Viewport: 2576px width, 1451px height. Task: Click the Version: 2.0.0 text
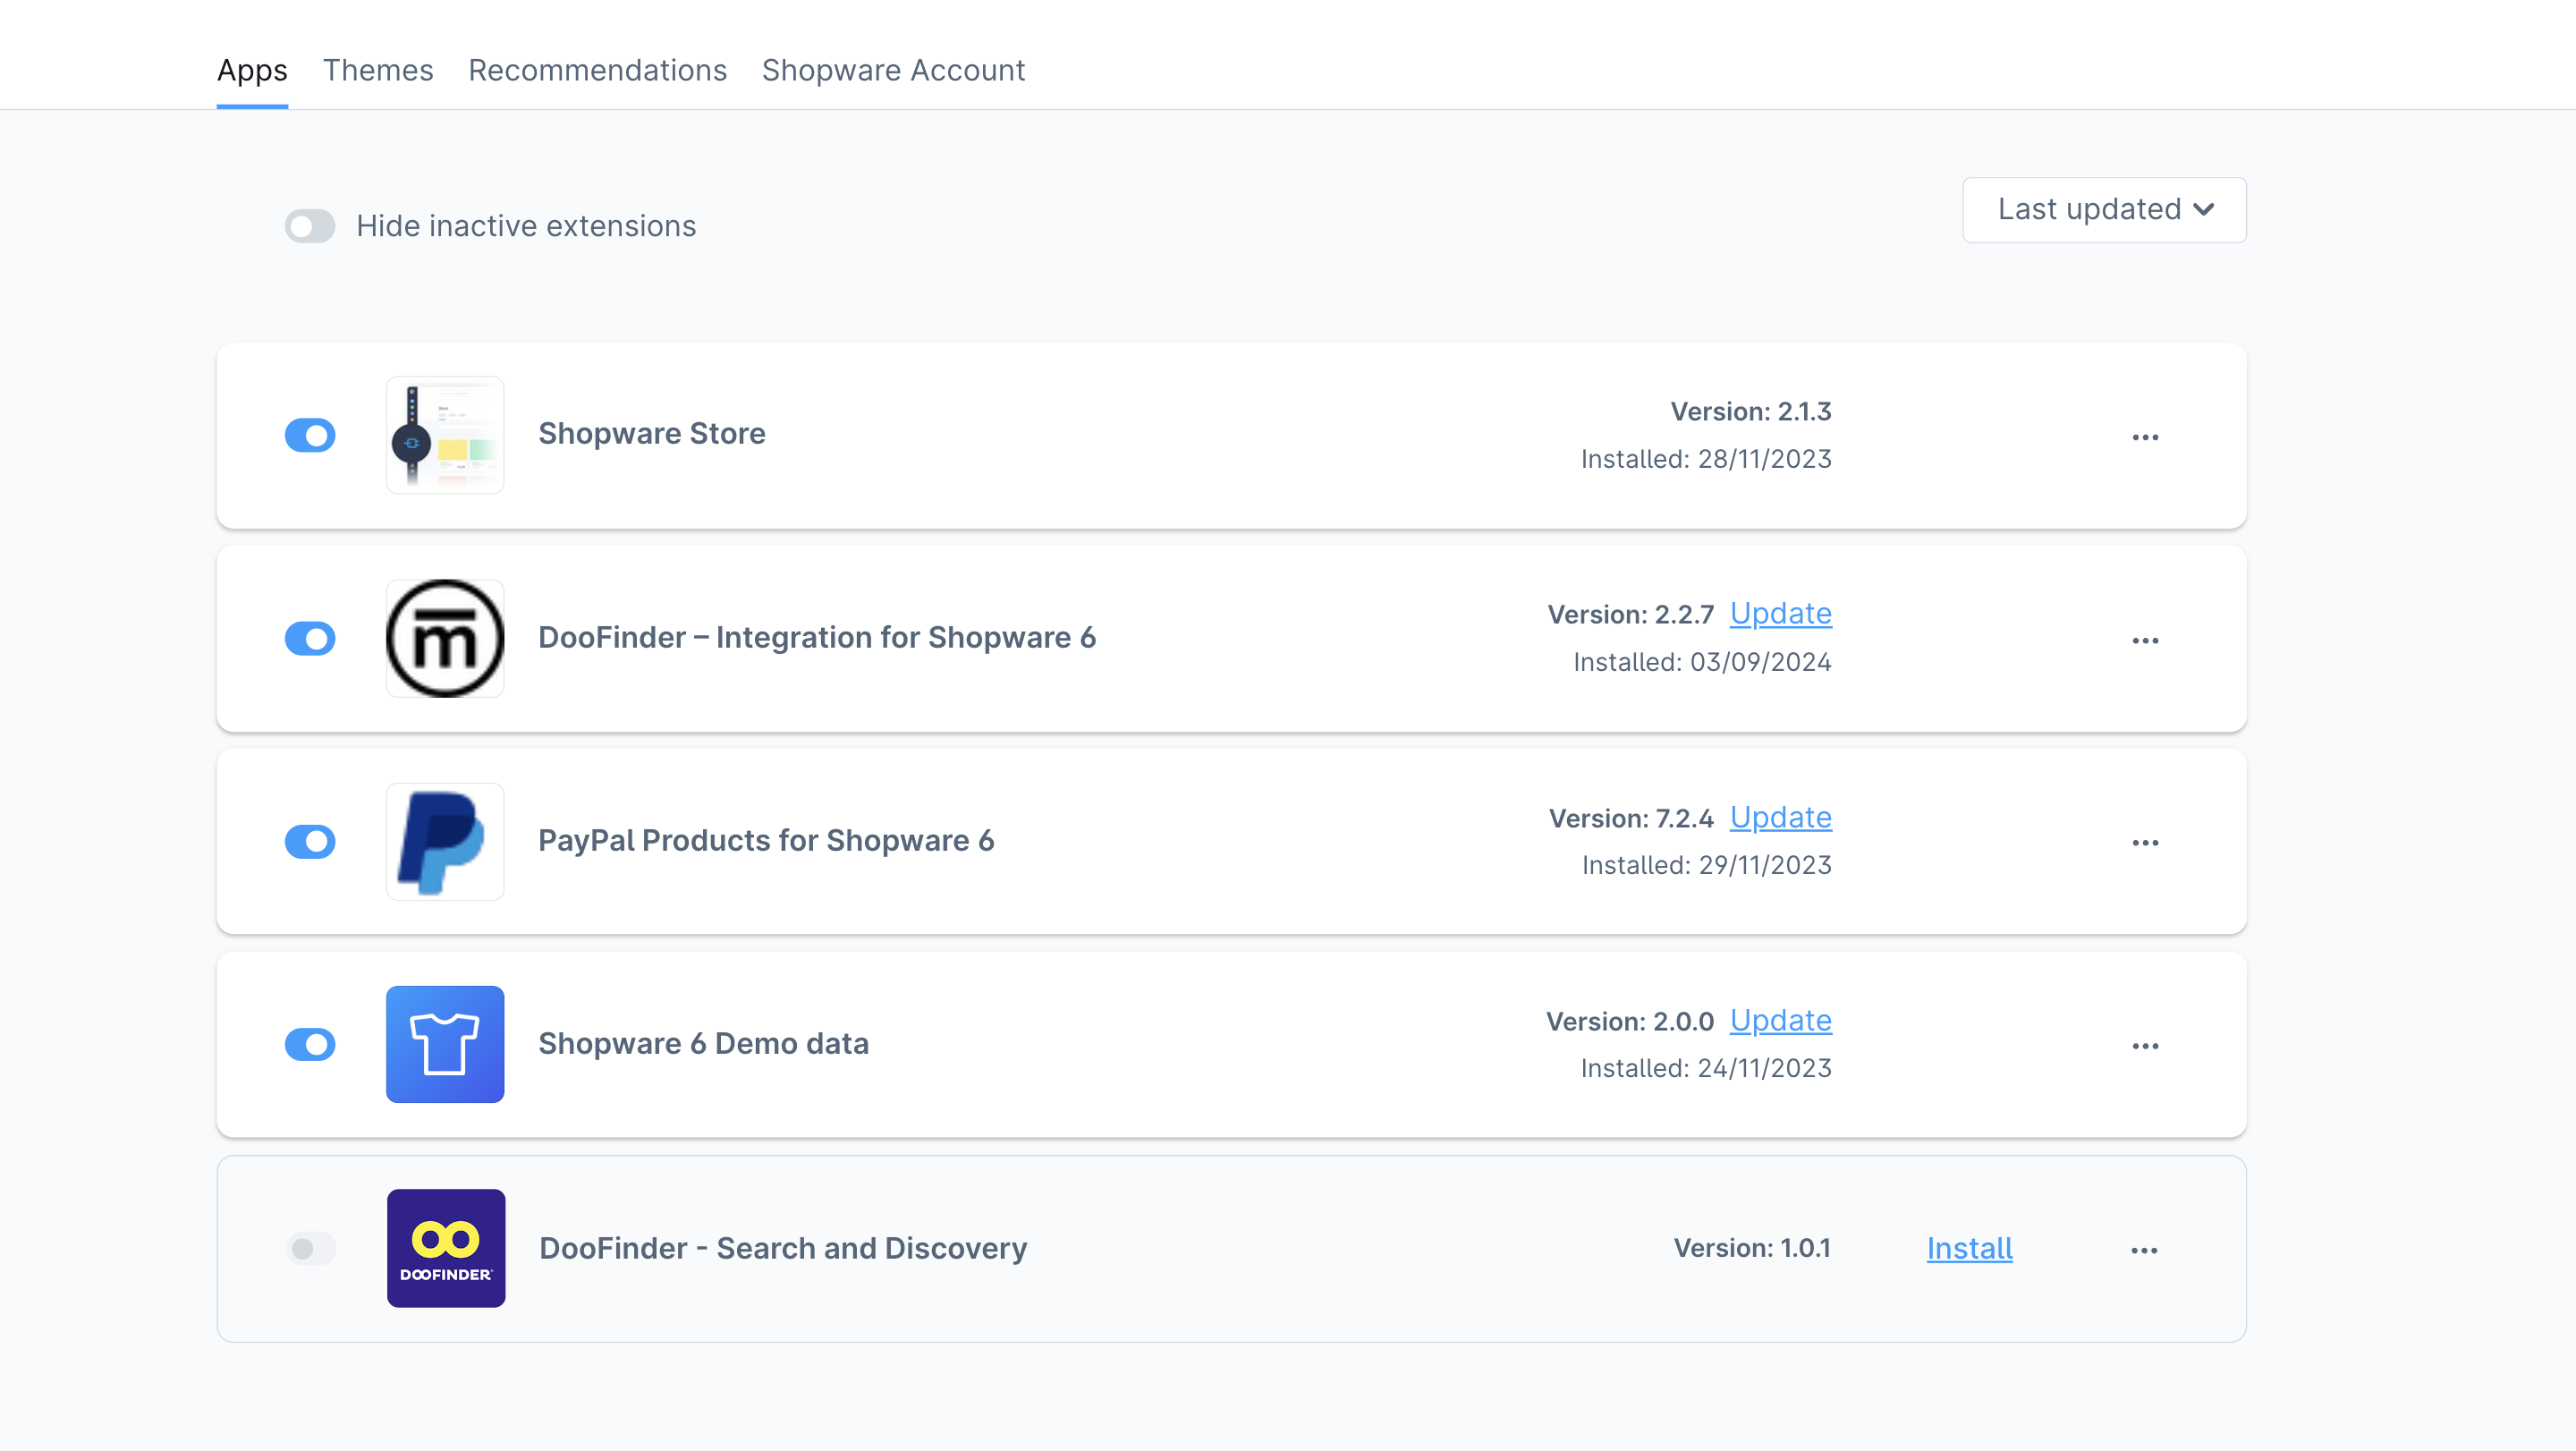pyautogui.click(x=1629, y=1021)
